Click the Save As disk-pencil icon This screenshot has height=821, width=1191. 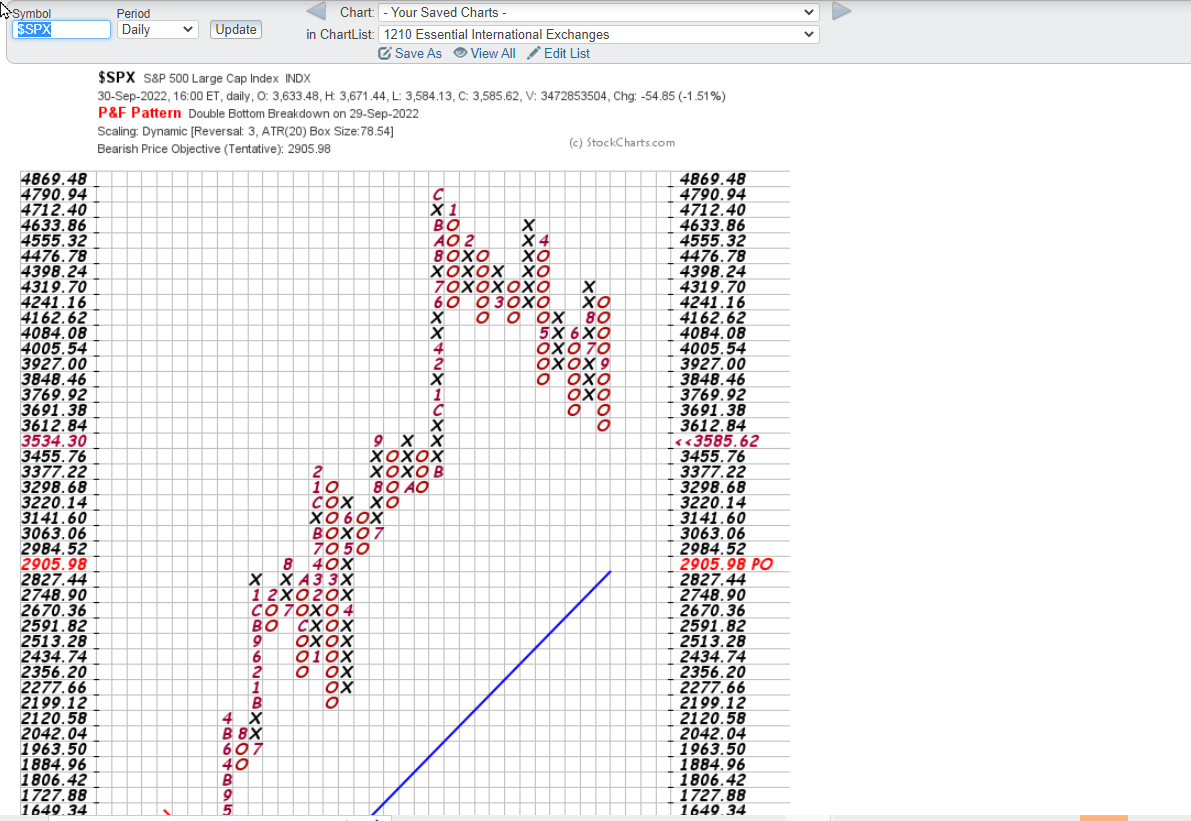click(385, 54)
